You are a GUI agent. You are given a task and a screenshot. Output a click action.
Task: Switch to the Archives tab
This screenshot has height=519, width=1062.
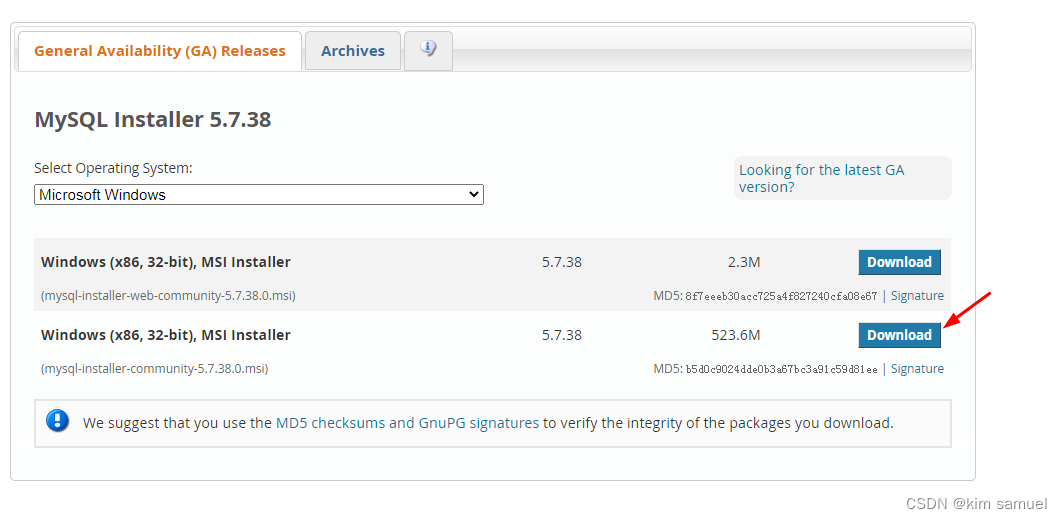(x=353, y=51)
